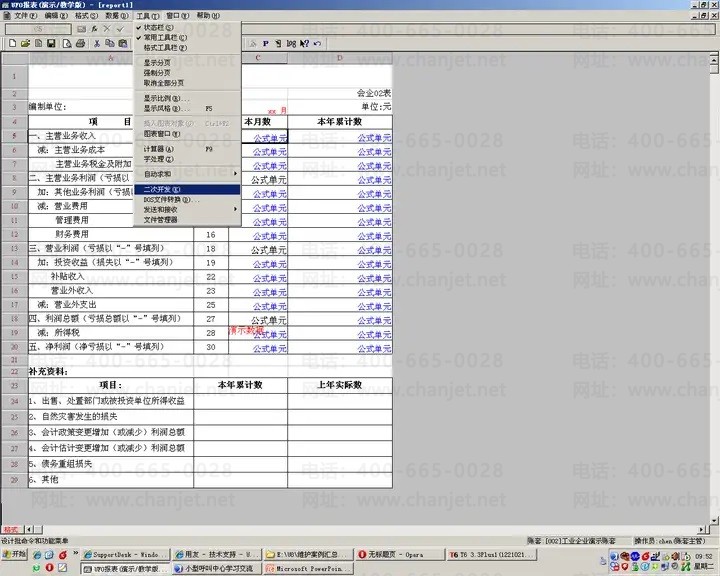Click the Print toolbar icon
The width and height of the screenshot is (720, 576).
80,43
